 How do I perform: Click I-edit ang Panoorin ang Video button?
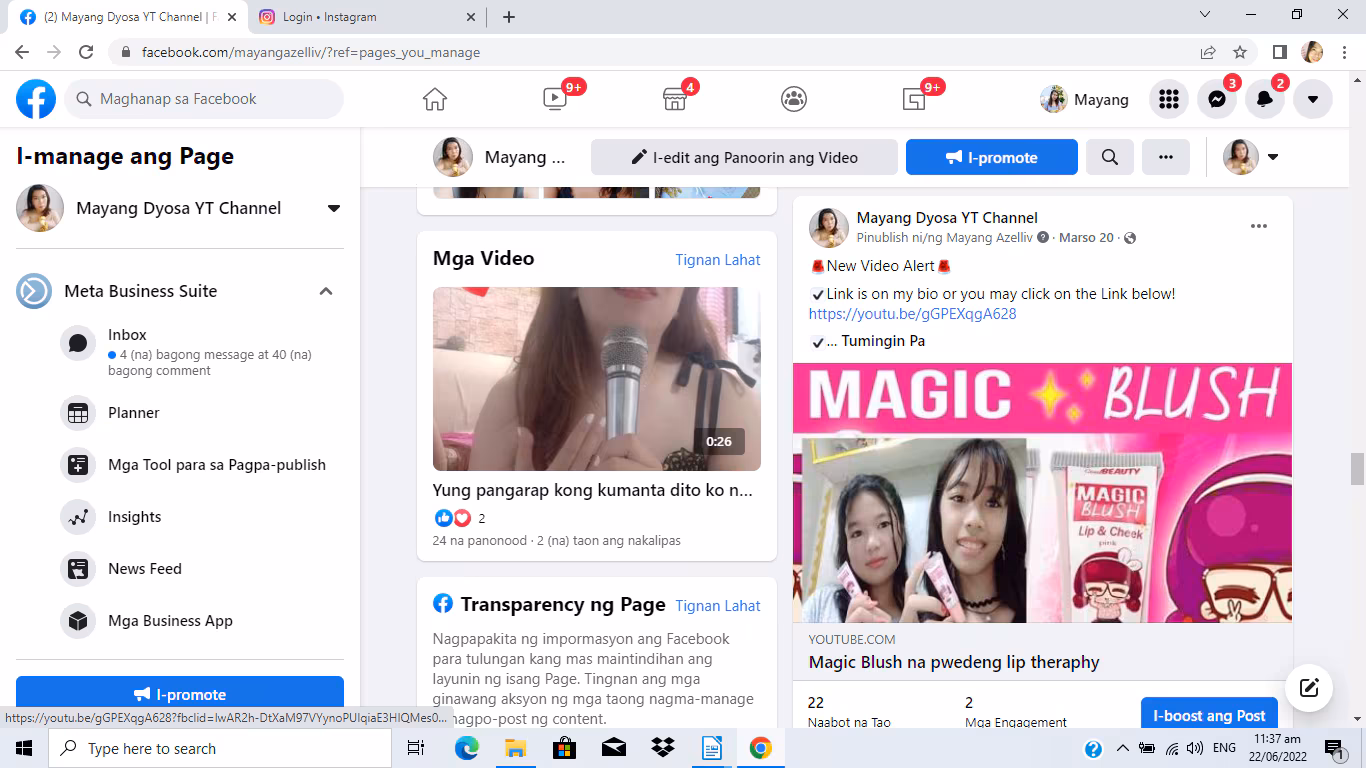744,157
